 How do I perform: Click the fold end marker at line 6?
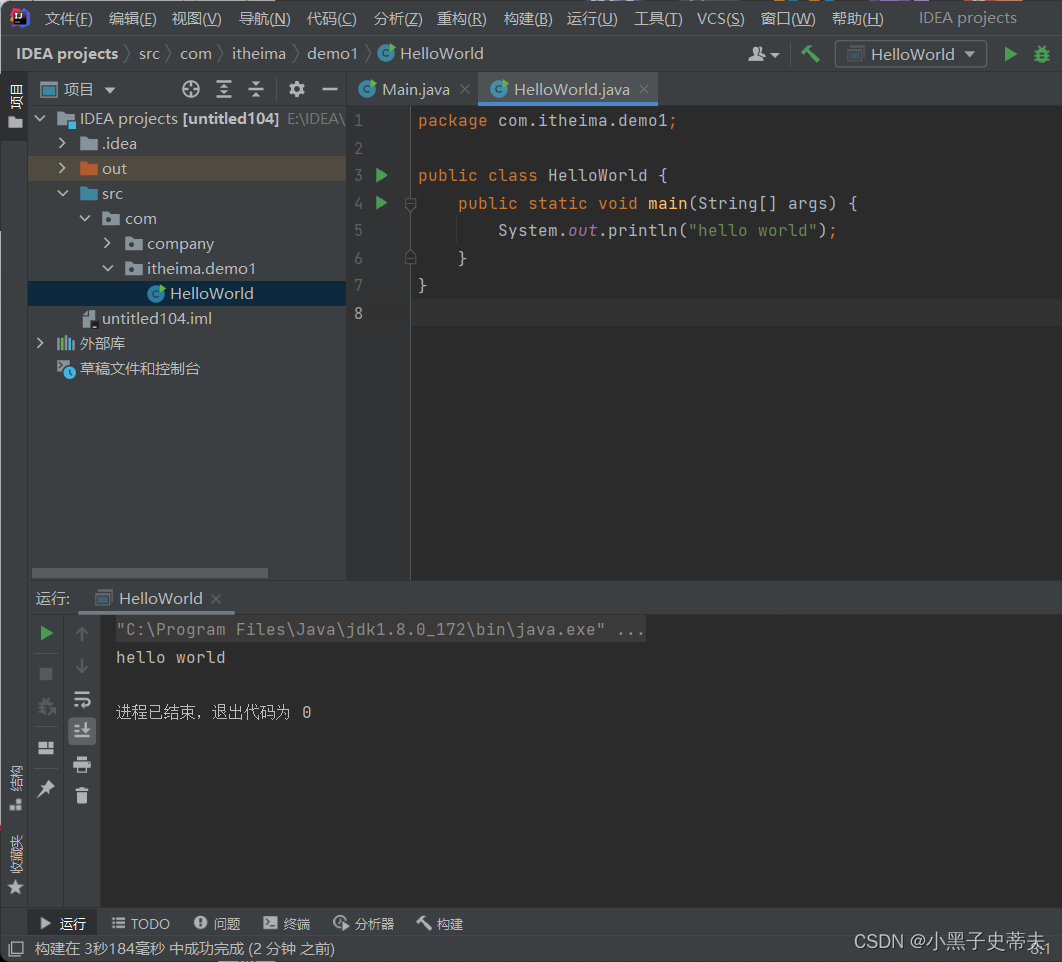click(410, 257)
